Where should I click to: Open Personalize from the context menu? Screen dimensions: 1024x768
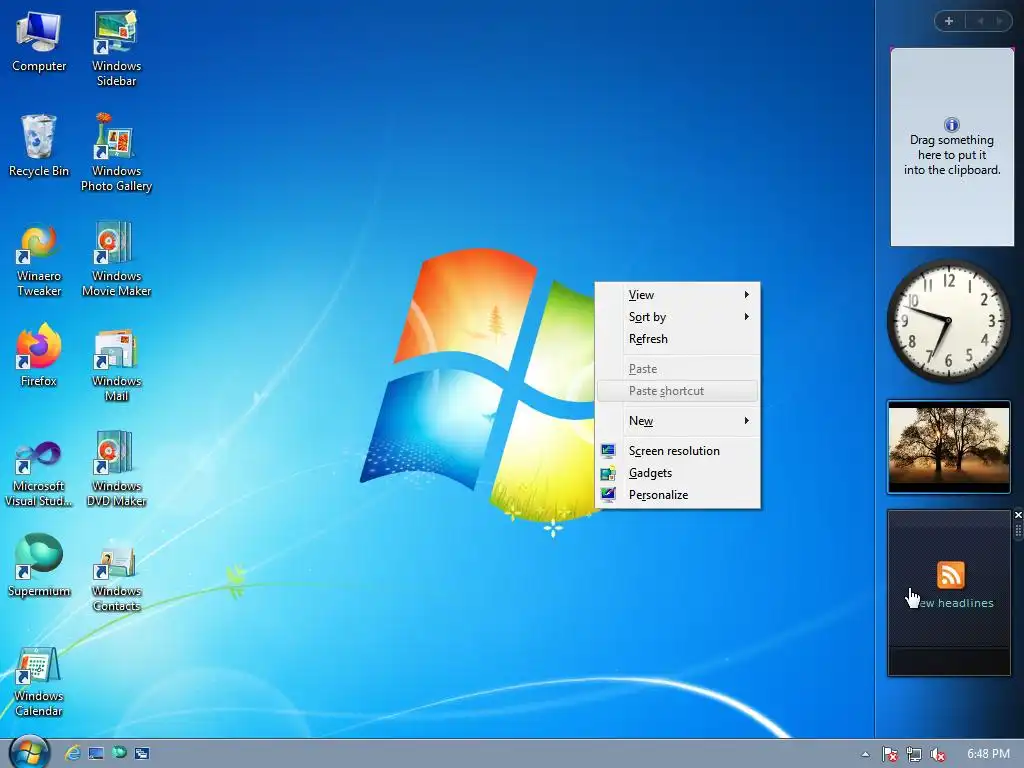pyautogui.click(x=678, y=495)
